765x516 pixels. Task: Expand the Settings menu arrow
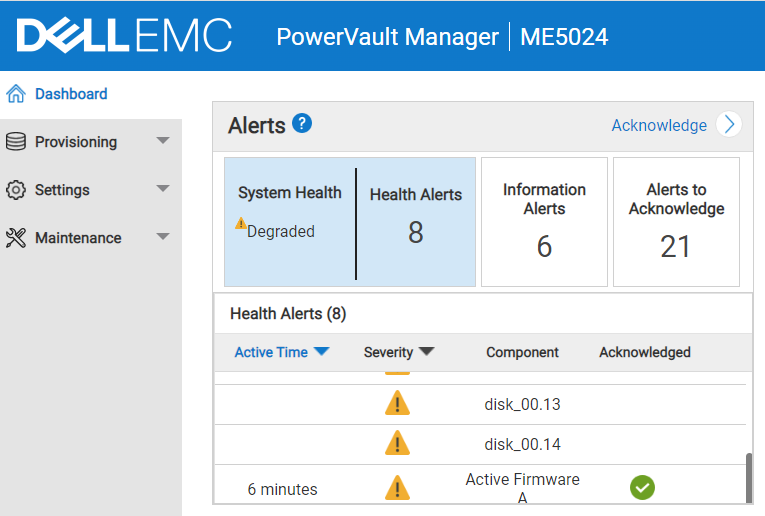pyautogui.click(x=163, y=189)
